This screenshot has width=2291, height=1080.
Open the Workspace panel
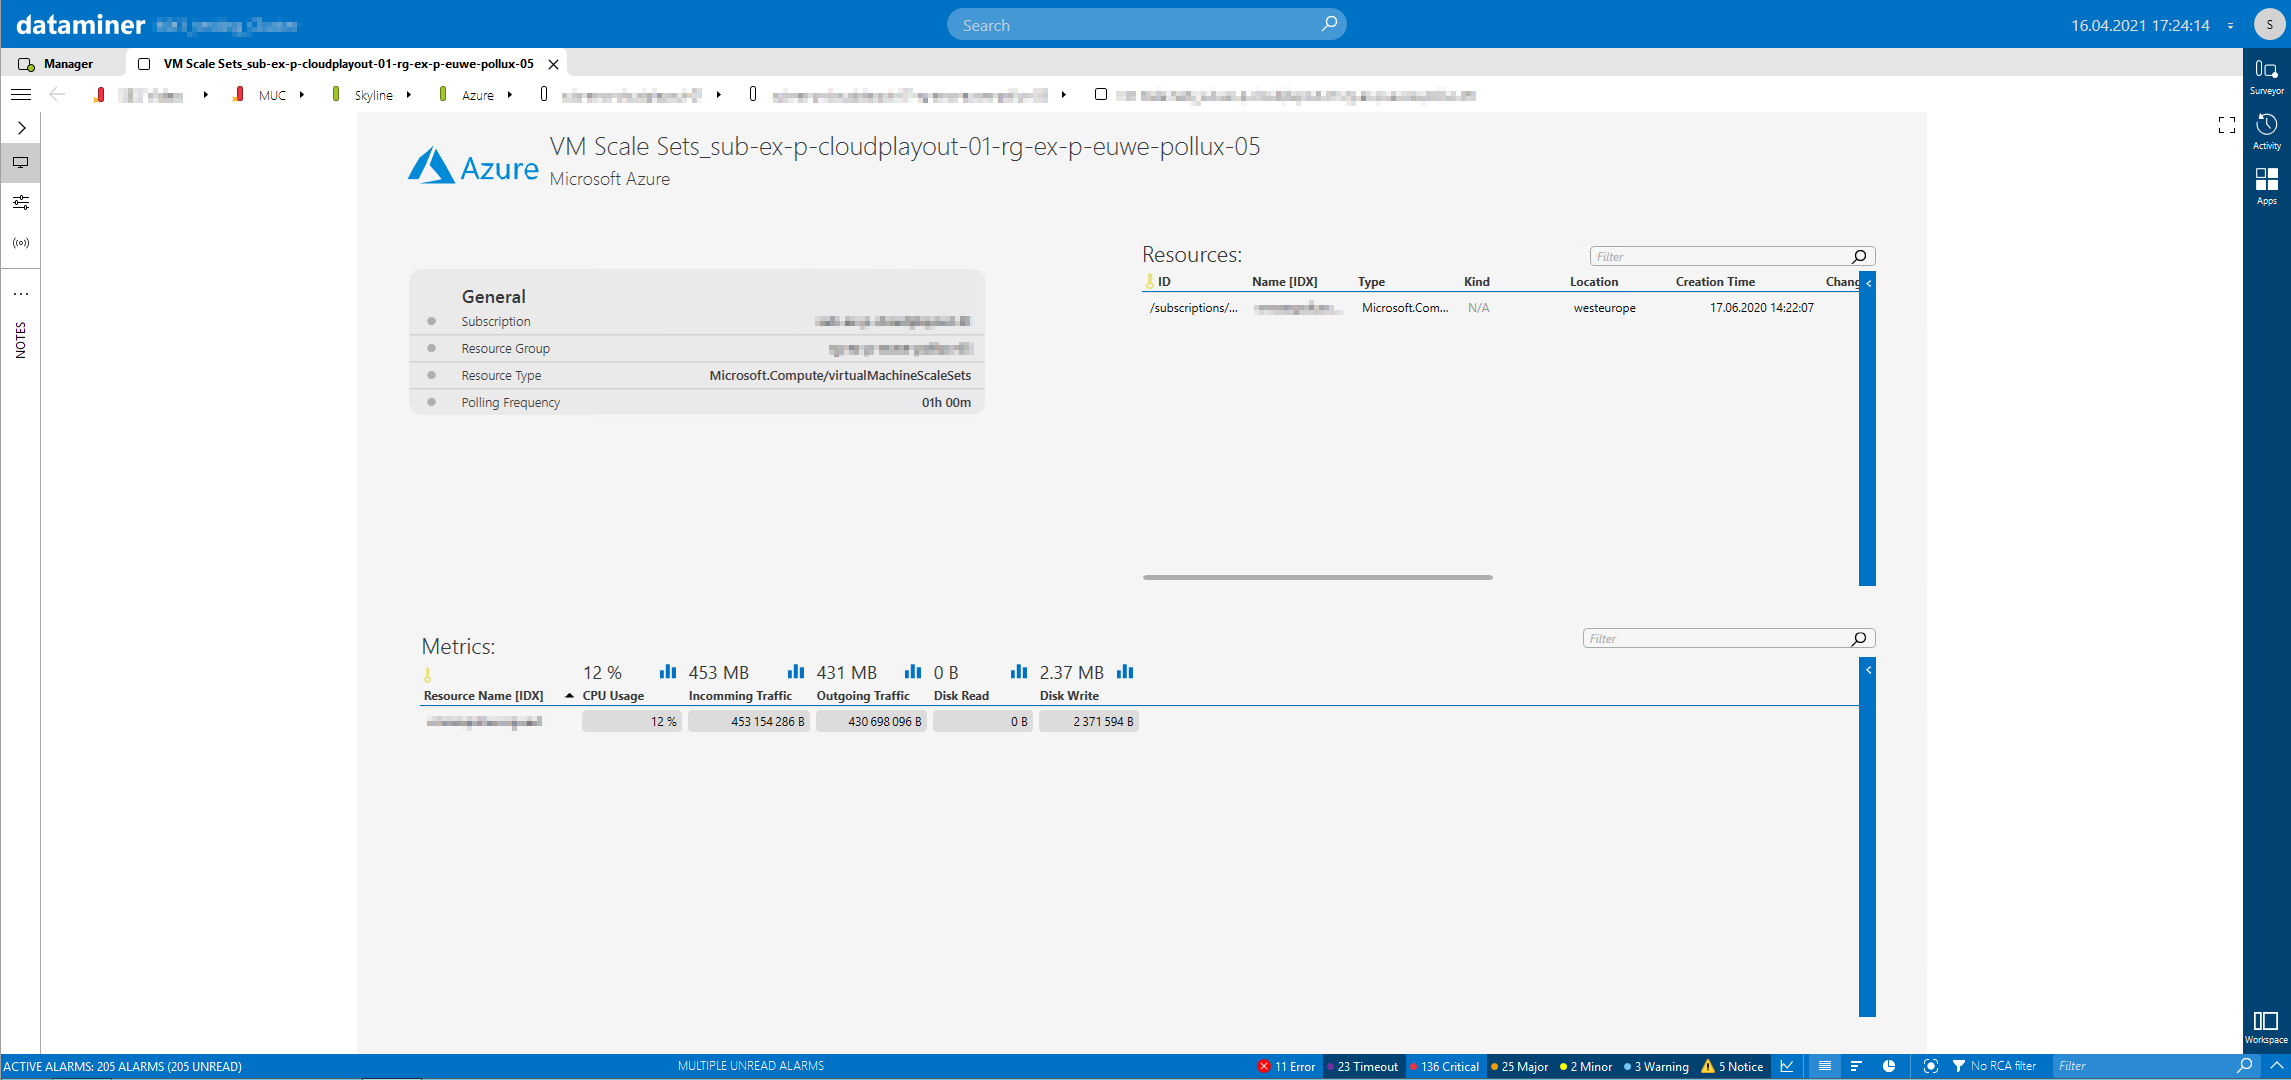(x=2265, y=1027)
